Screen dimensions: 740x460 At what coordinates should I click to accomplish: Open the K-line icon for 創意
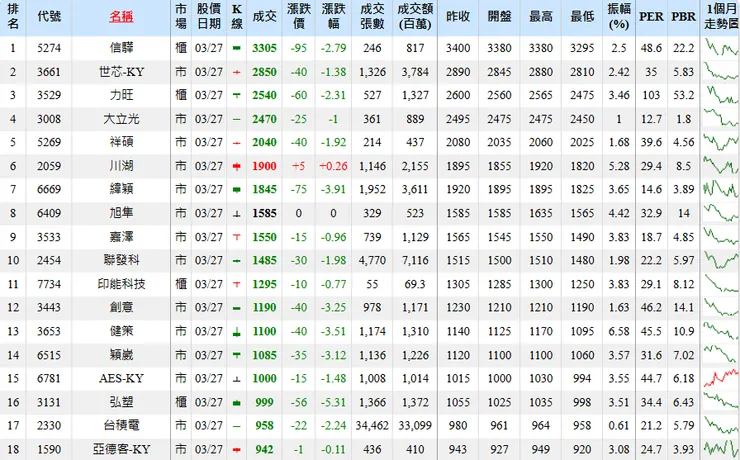(x=237, y=308)
